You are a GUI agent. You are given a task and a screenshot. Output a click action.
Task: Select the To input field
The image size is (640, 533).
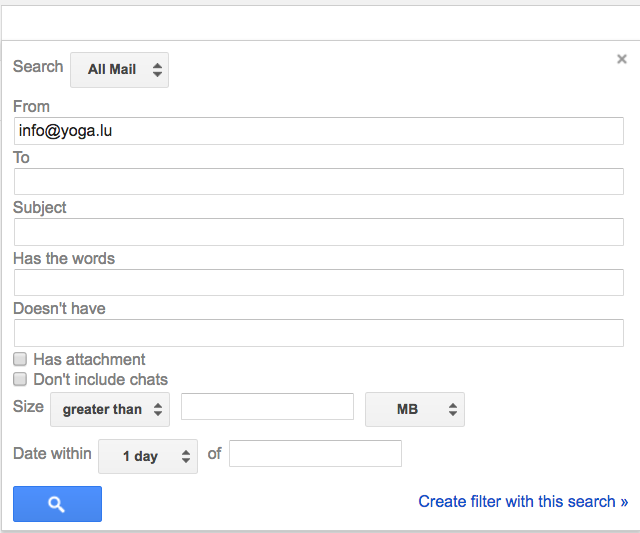(x=319, y=182)
